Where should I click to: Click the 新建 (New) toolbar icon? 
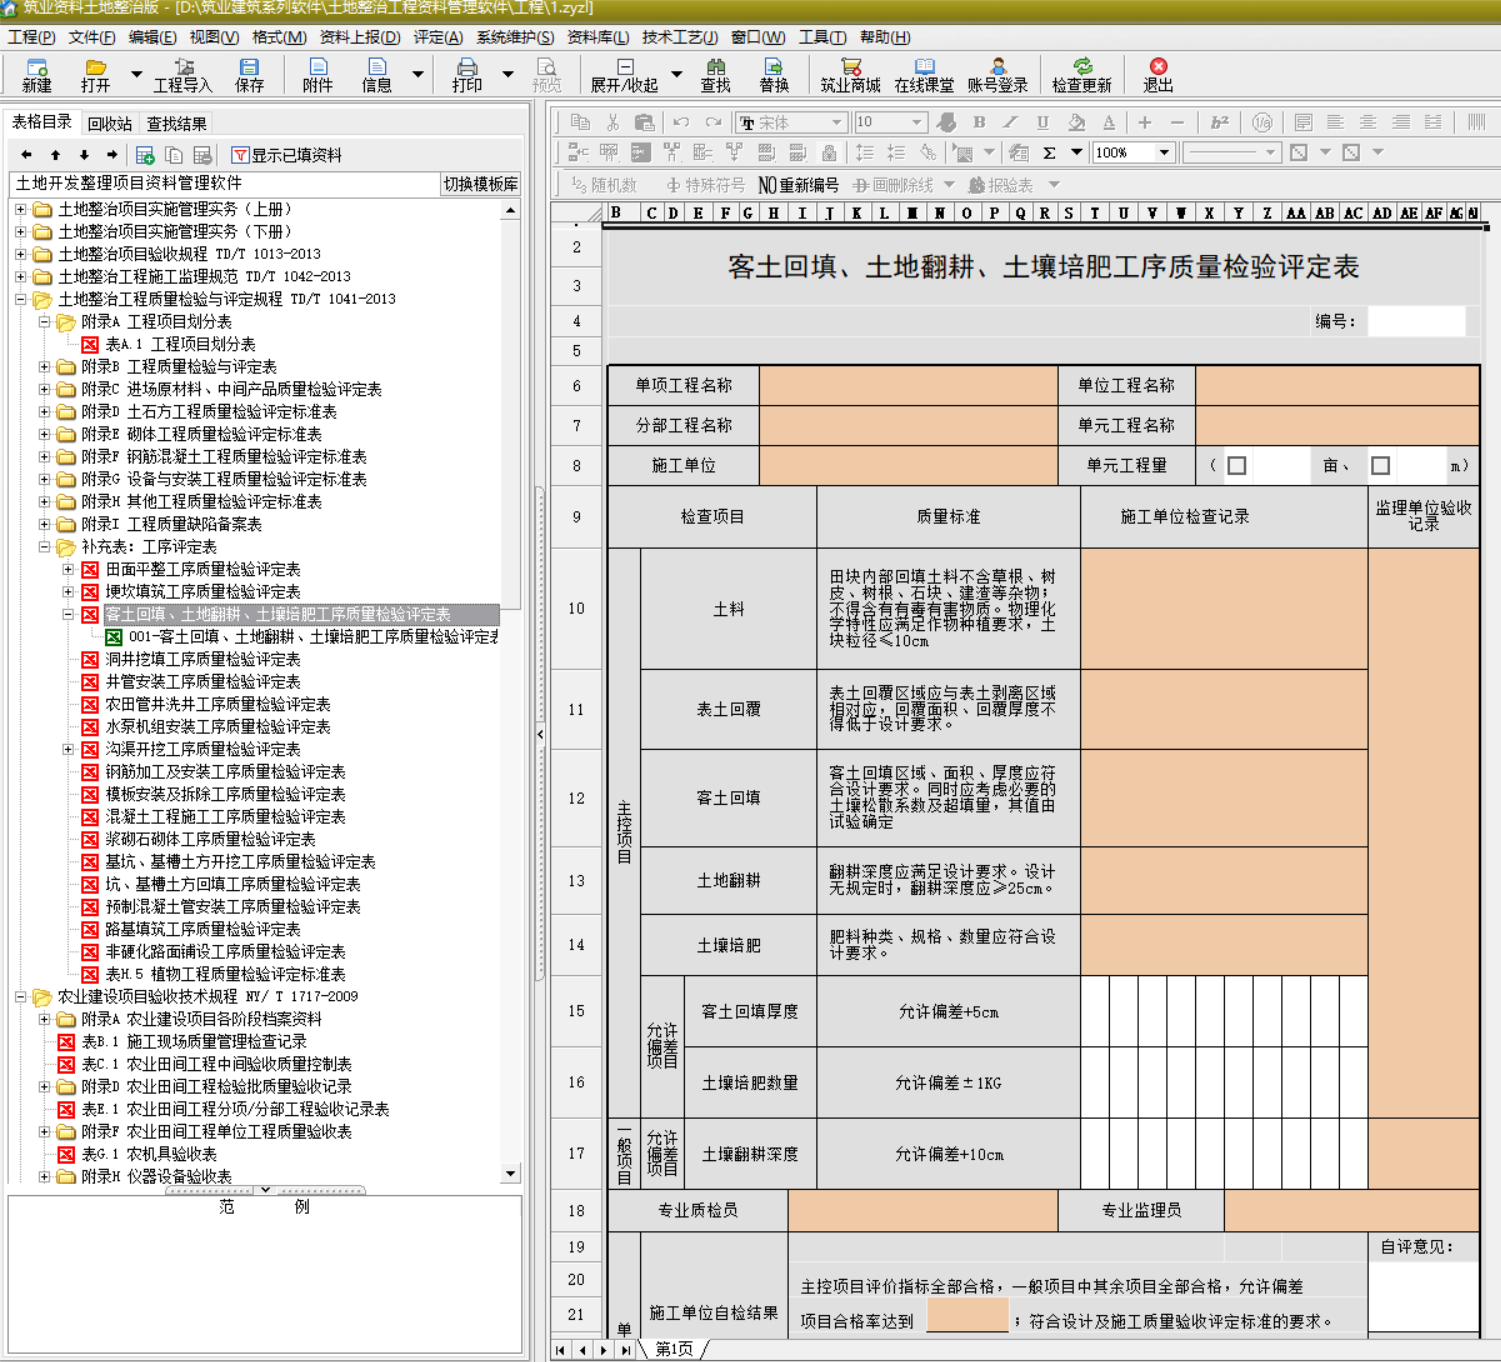[x=37, y=75]
